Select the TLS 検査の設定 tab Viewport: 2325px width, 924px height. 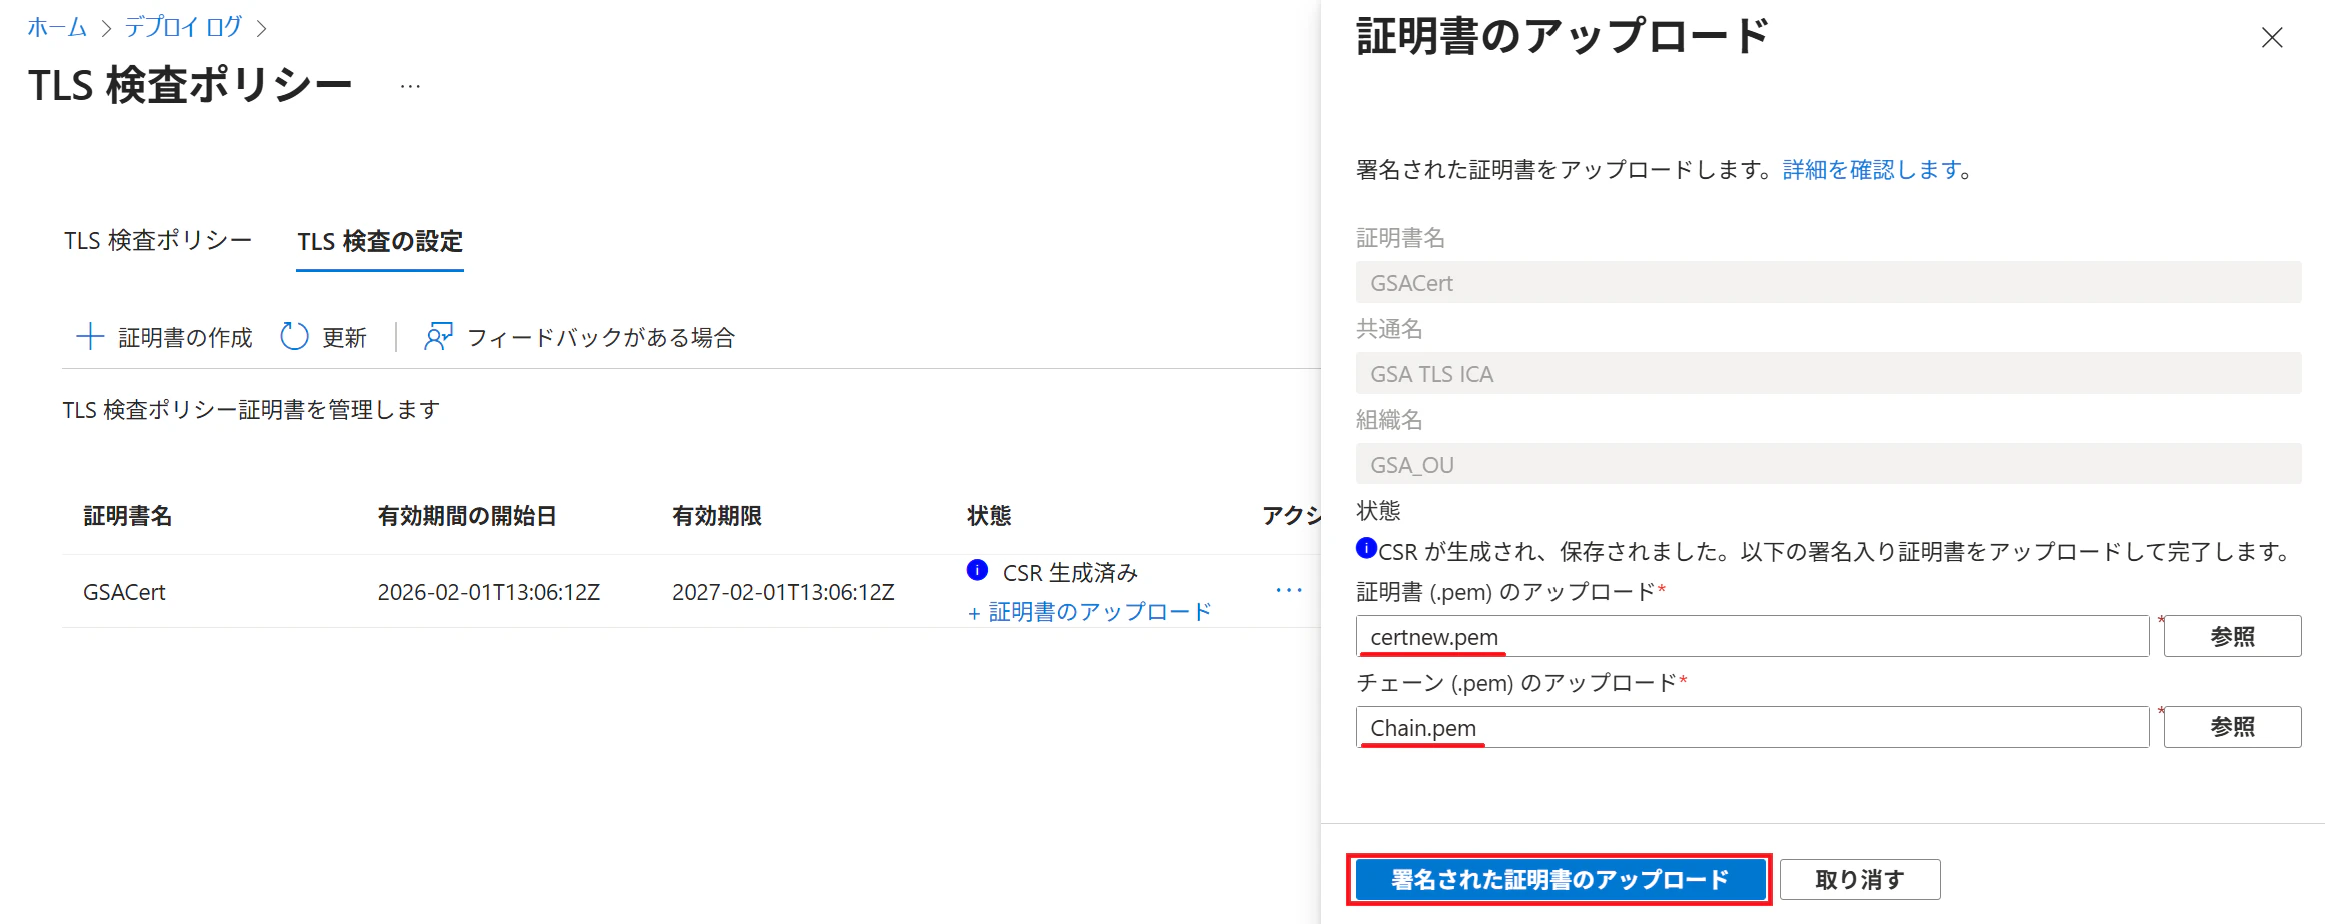tap(380, 242)
